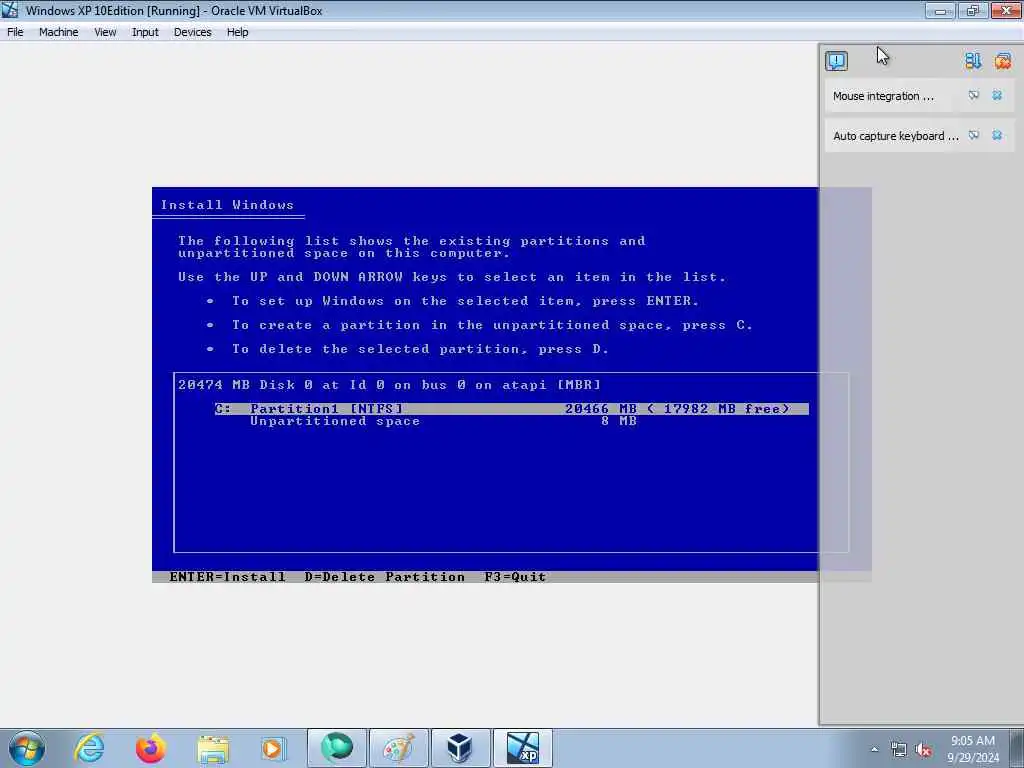
Task: Click the VirtualBox icon in the title bar
Action: [10, 10]
